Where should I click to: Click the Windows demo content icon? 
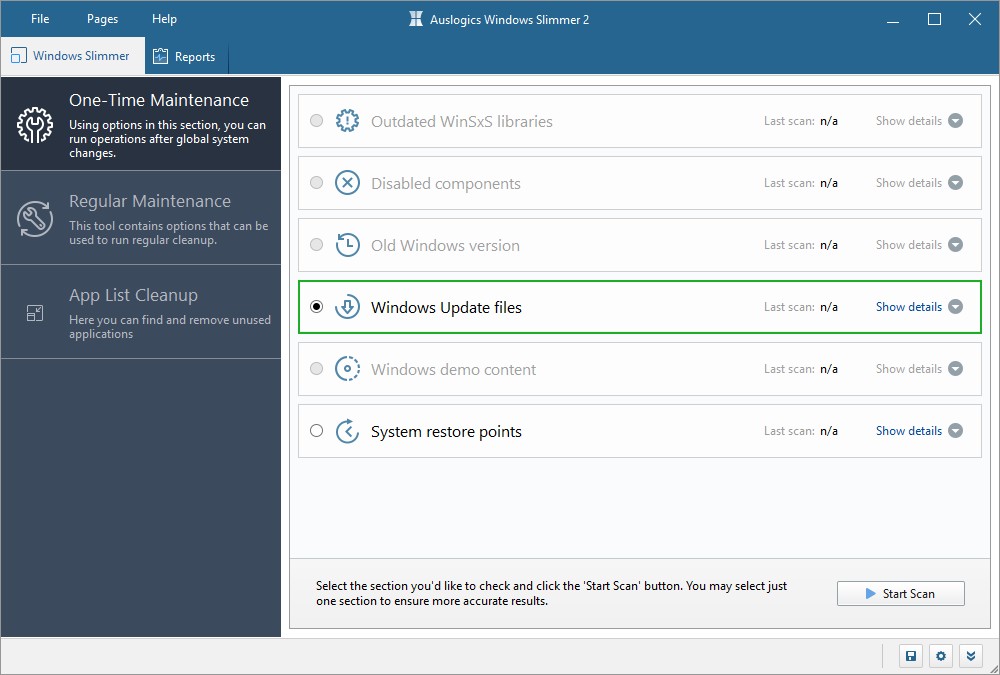coord(347,369)
